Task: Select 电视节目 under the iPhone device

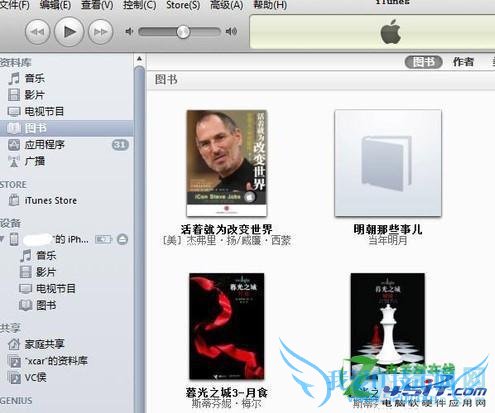Action: point(67,288)
